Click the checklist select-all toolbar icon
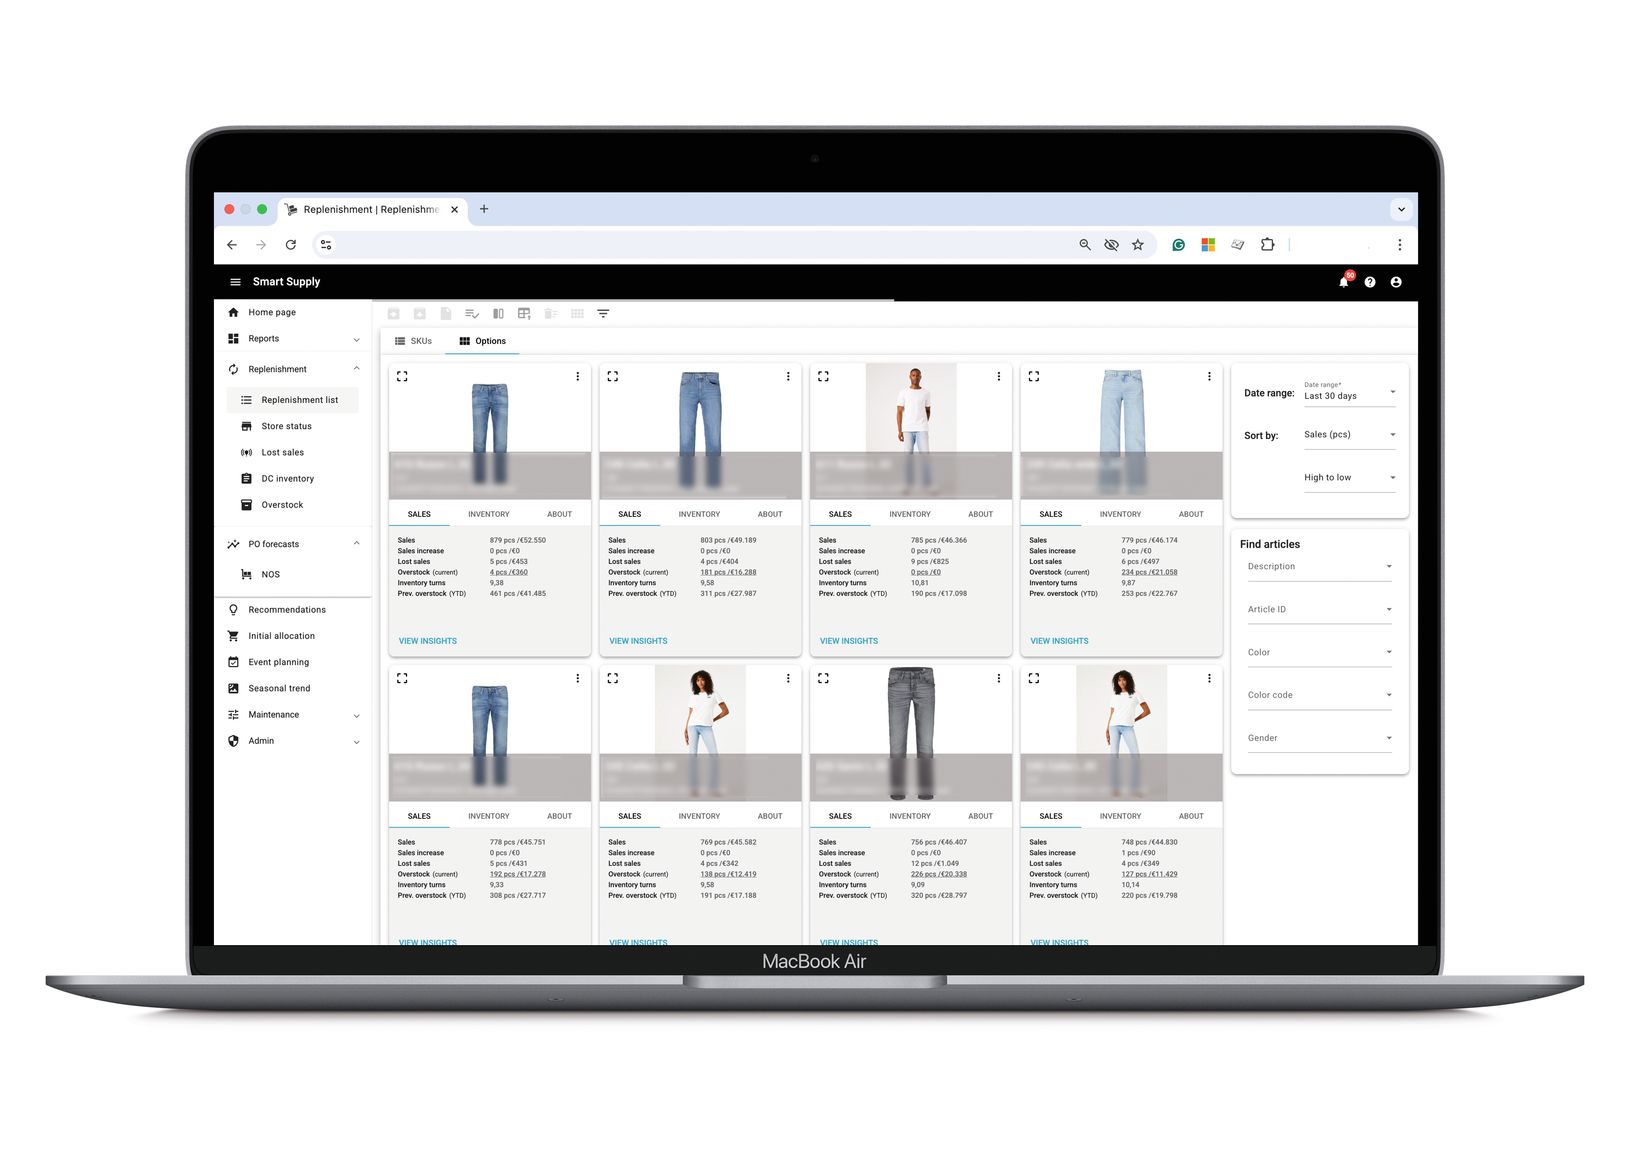This screenshot has height=1162, width=1630. pos(472,314)
